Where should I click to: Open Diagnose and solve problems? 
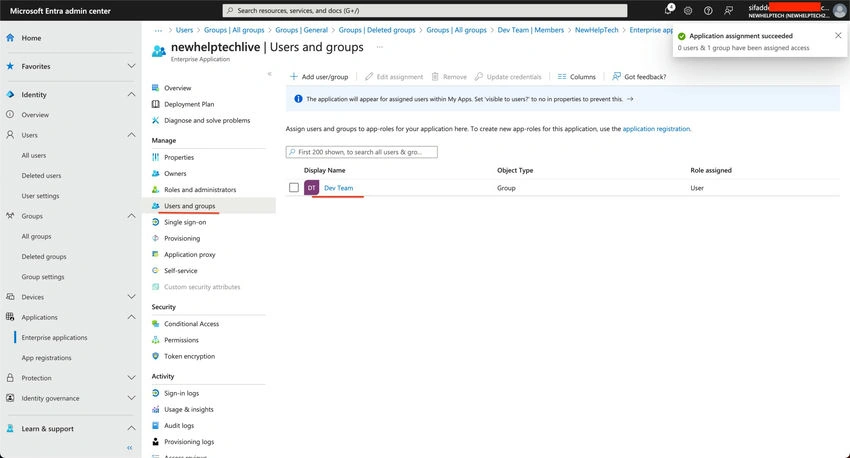[209, 120]
